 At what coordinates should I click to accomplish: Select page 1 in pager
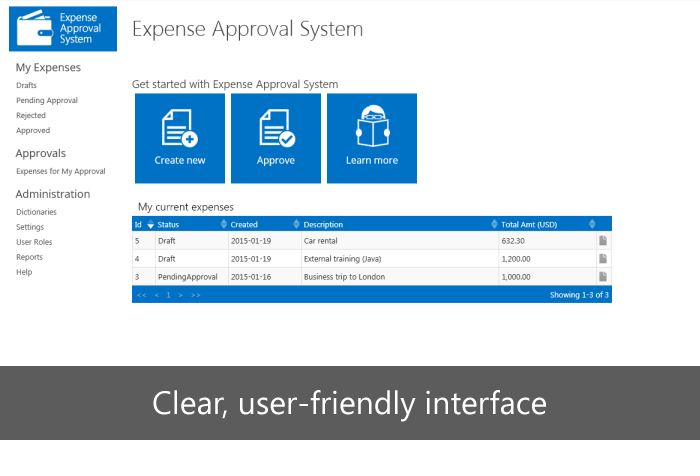point(168,295)
